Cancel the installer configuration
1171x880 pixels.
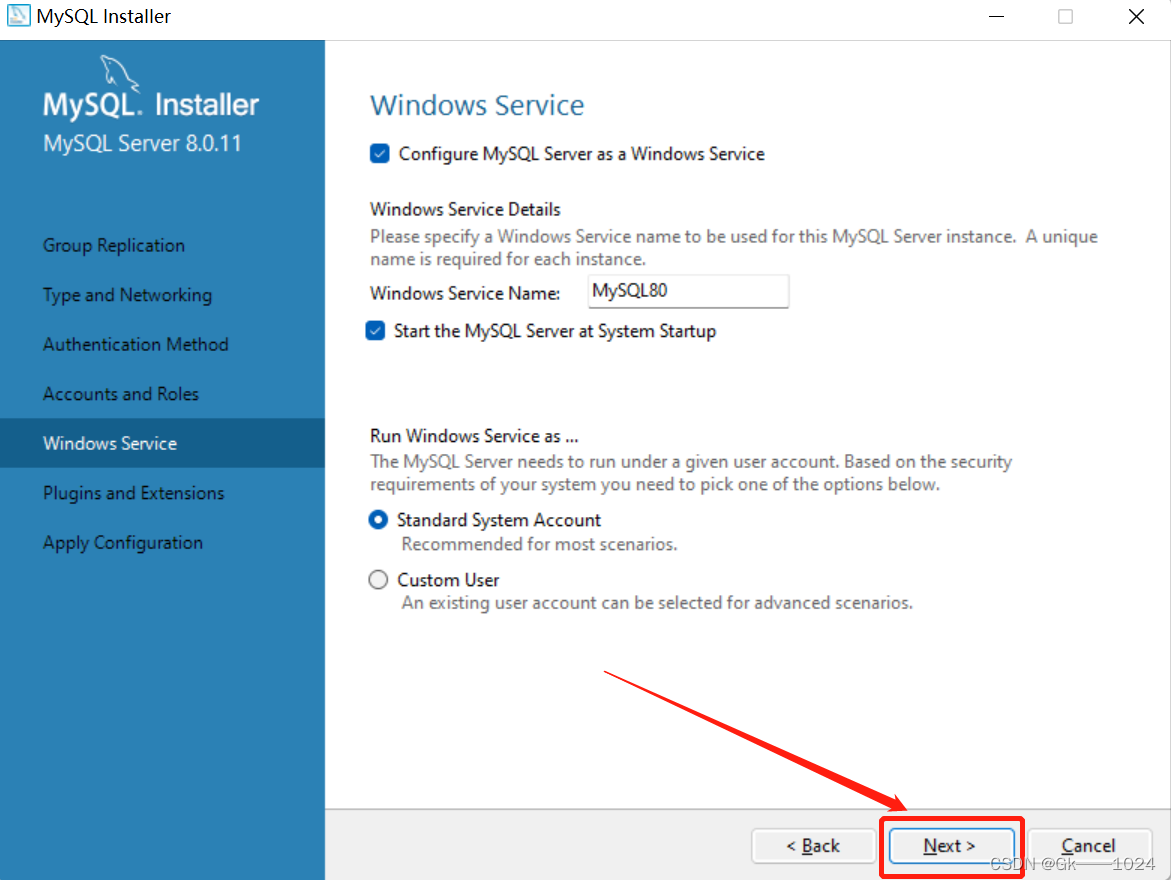click(1089, 846)
